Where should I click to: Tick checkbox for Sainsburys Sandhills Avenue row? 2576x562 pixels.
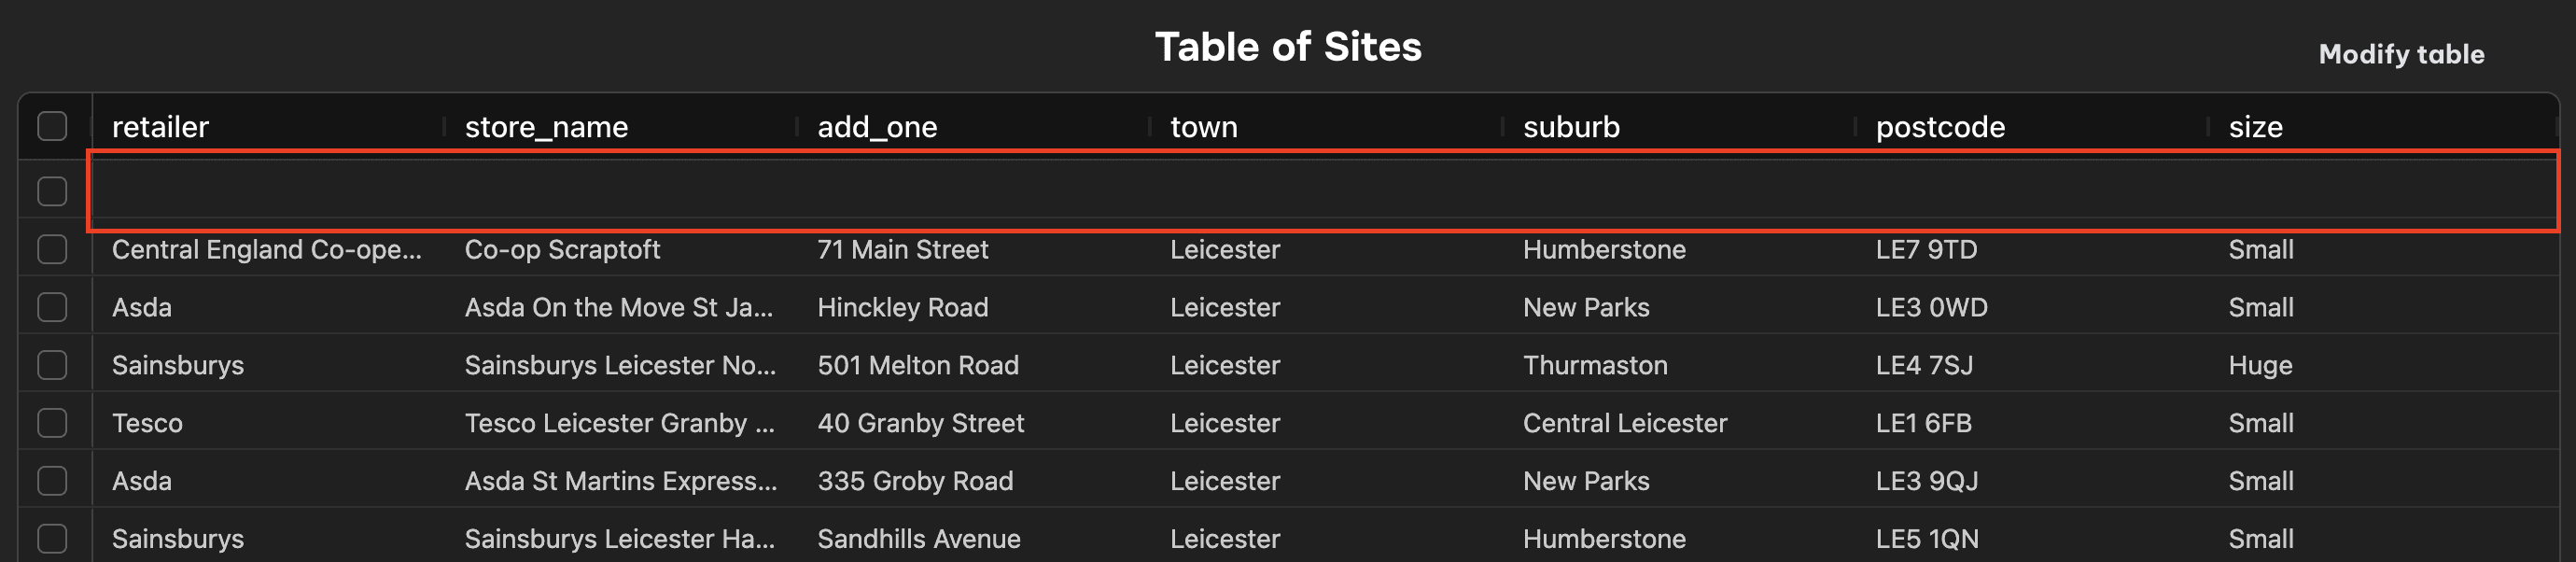[52, 539]
